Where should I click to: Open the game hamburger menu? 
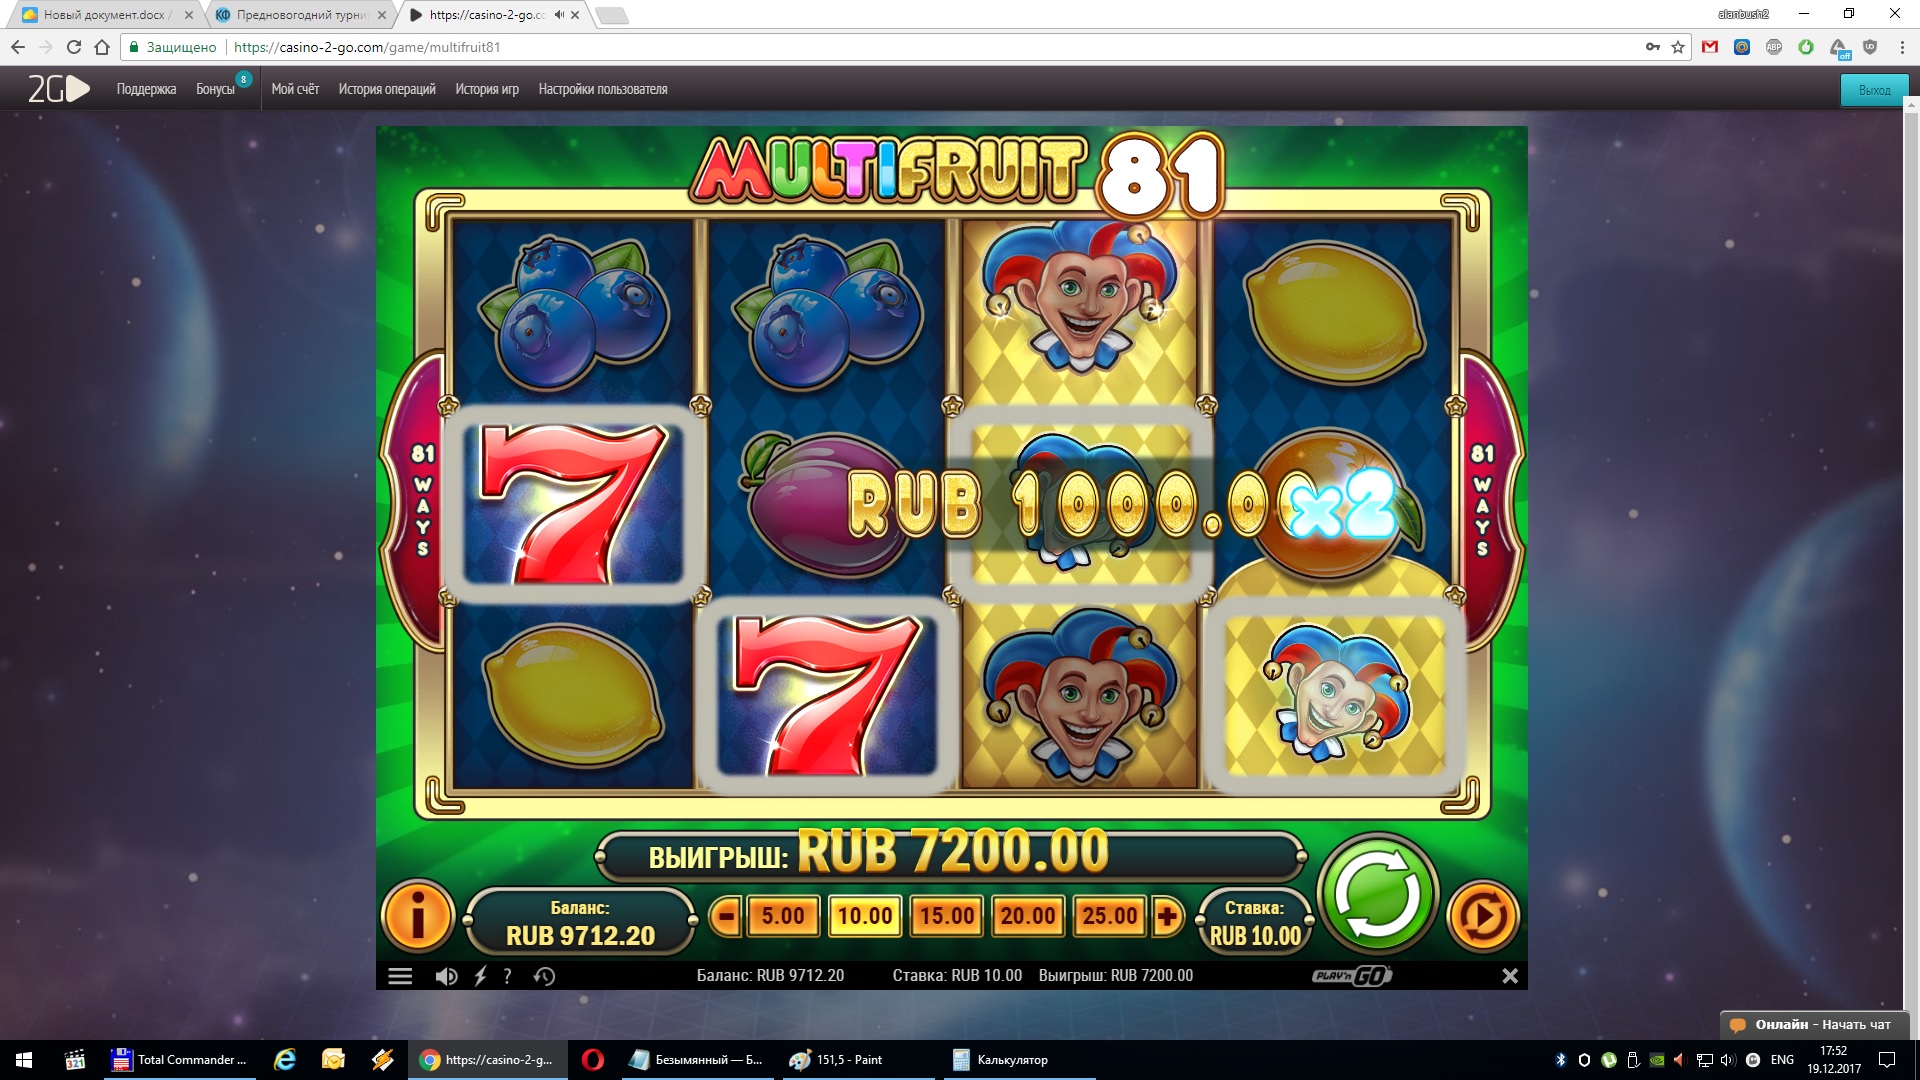tap(400, 976)
